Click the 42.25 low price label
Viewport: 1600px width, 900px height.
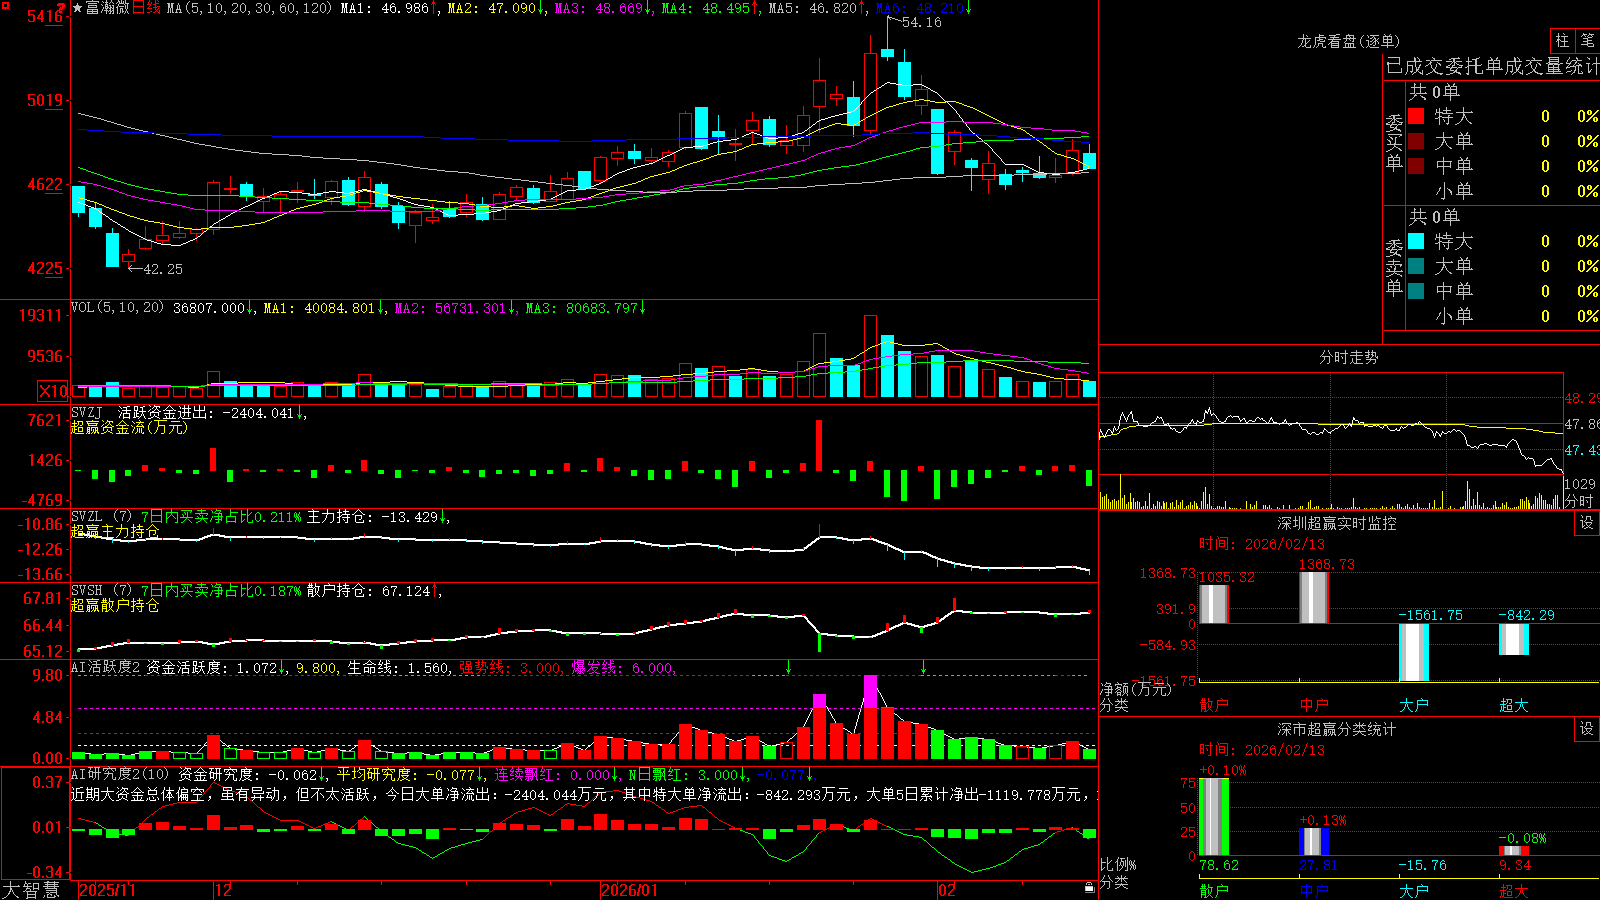163,269
